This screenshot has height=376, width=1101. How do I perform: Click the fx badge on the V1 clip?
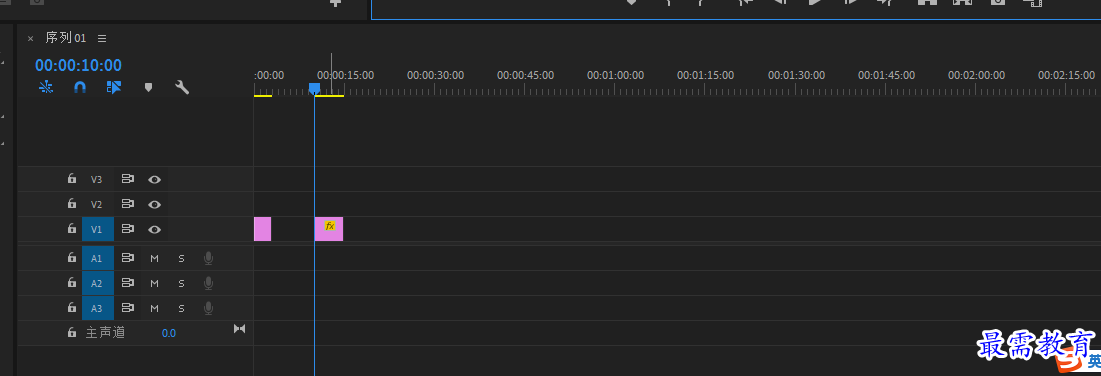point(330,226)
